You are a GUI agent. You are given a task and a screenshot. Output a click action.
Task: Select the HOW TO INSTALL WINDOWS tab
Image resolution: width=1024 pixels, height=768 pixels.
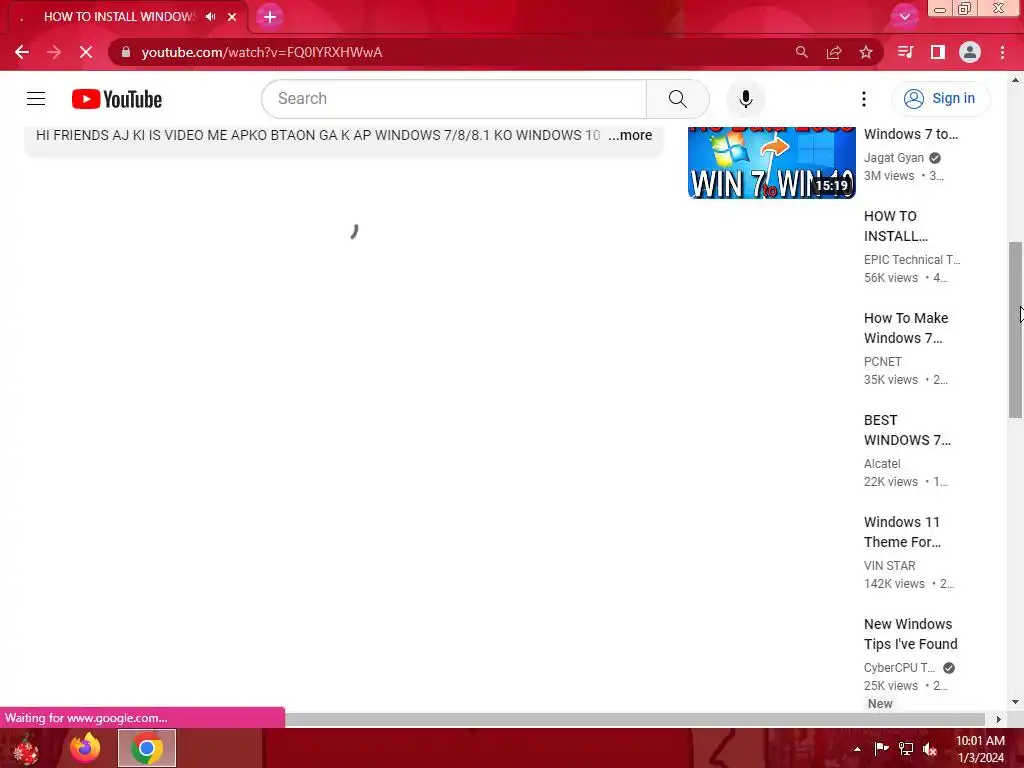click(x=119, y=17)
